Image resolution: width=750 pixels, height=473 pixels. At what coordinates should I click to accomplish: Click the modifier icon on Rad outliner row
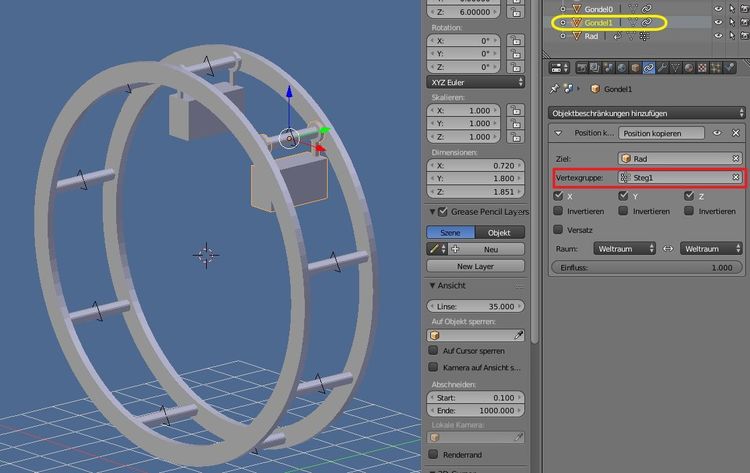618,36
